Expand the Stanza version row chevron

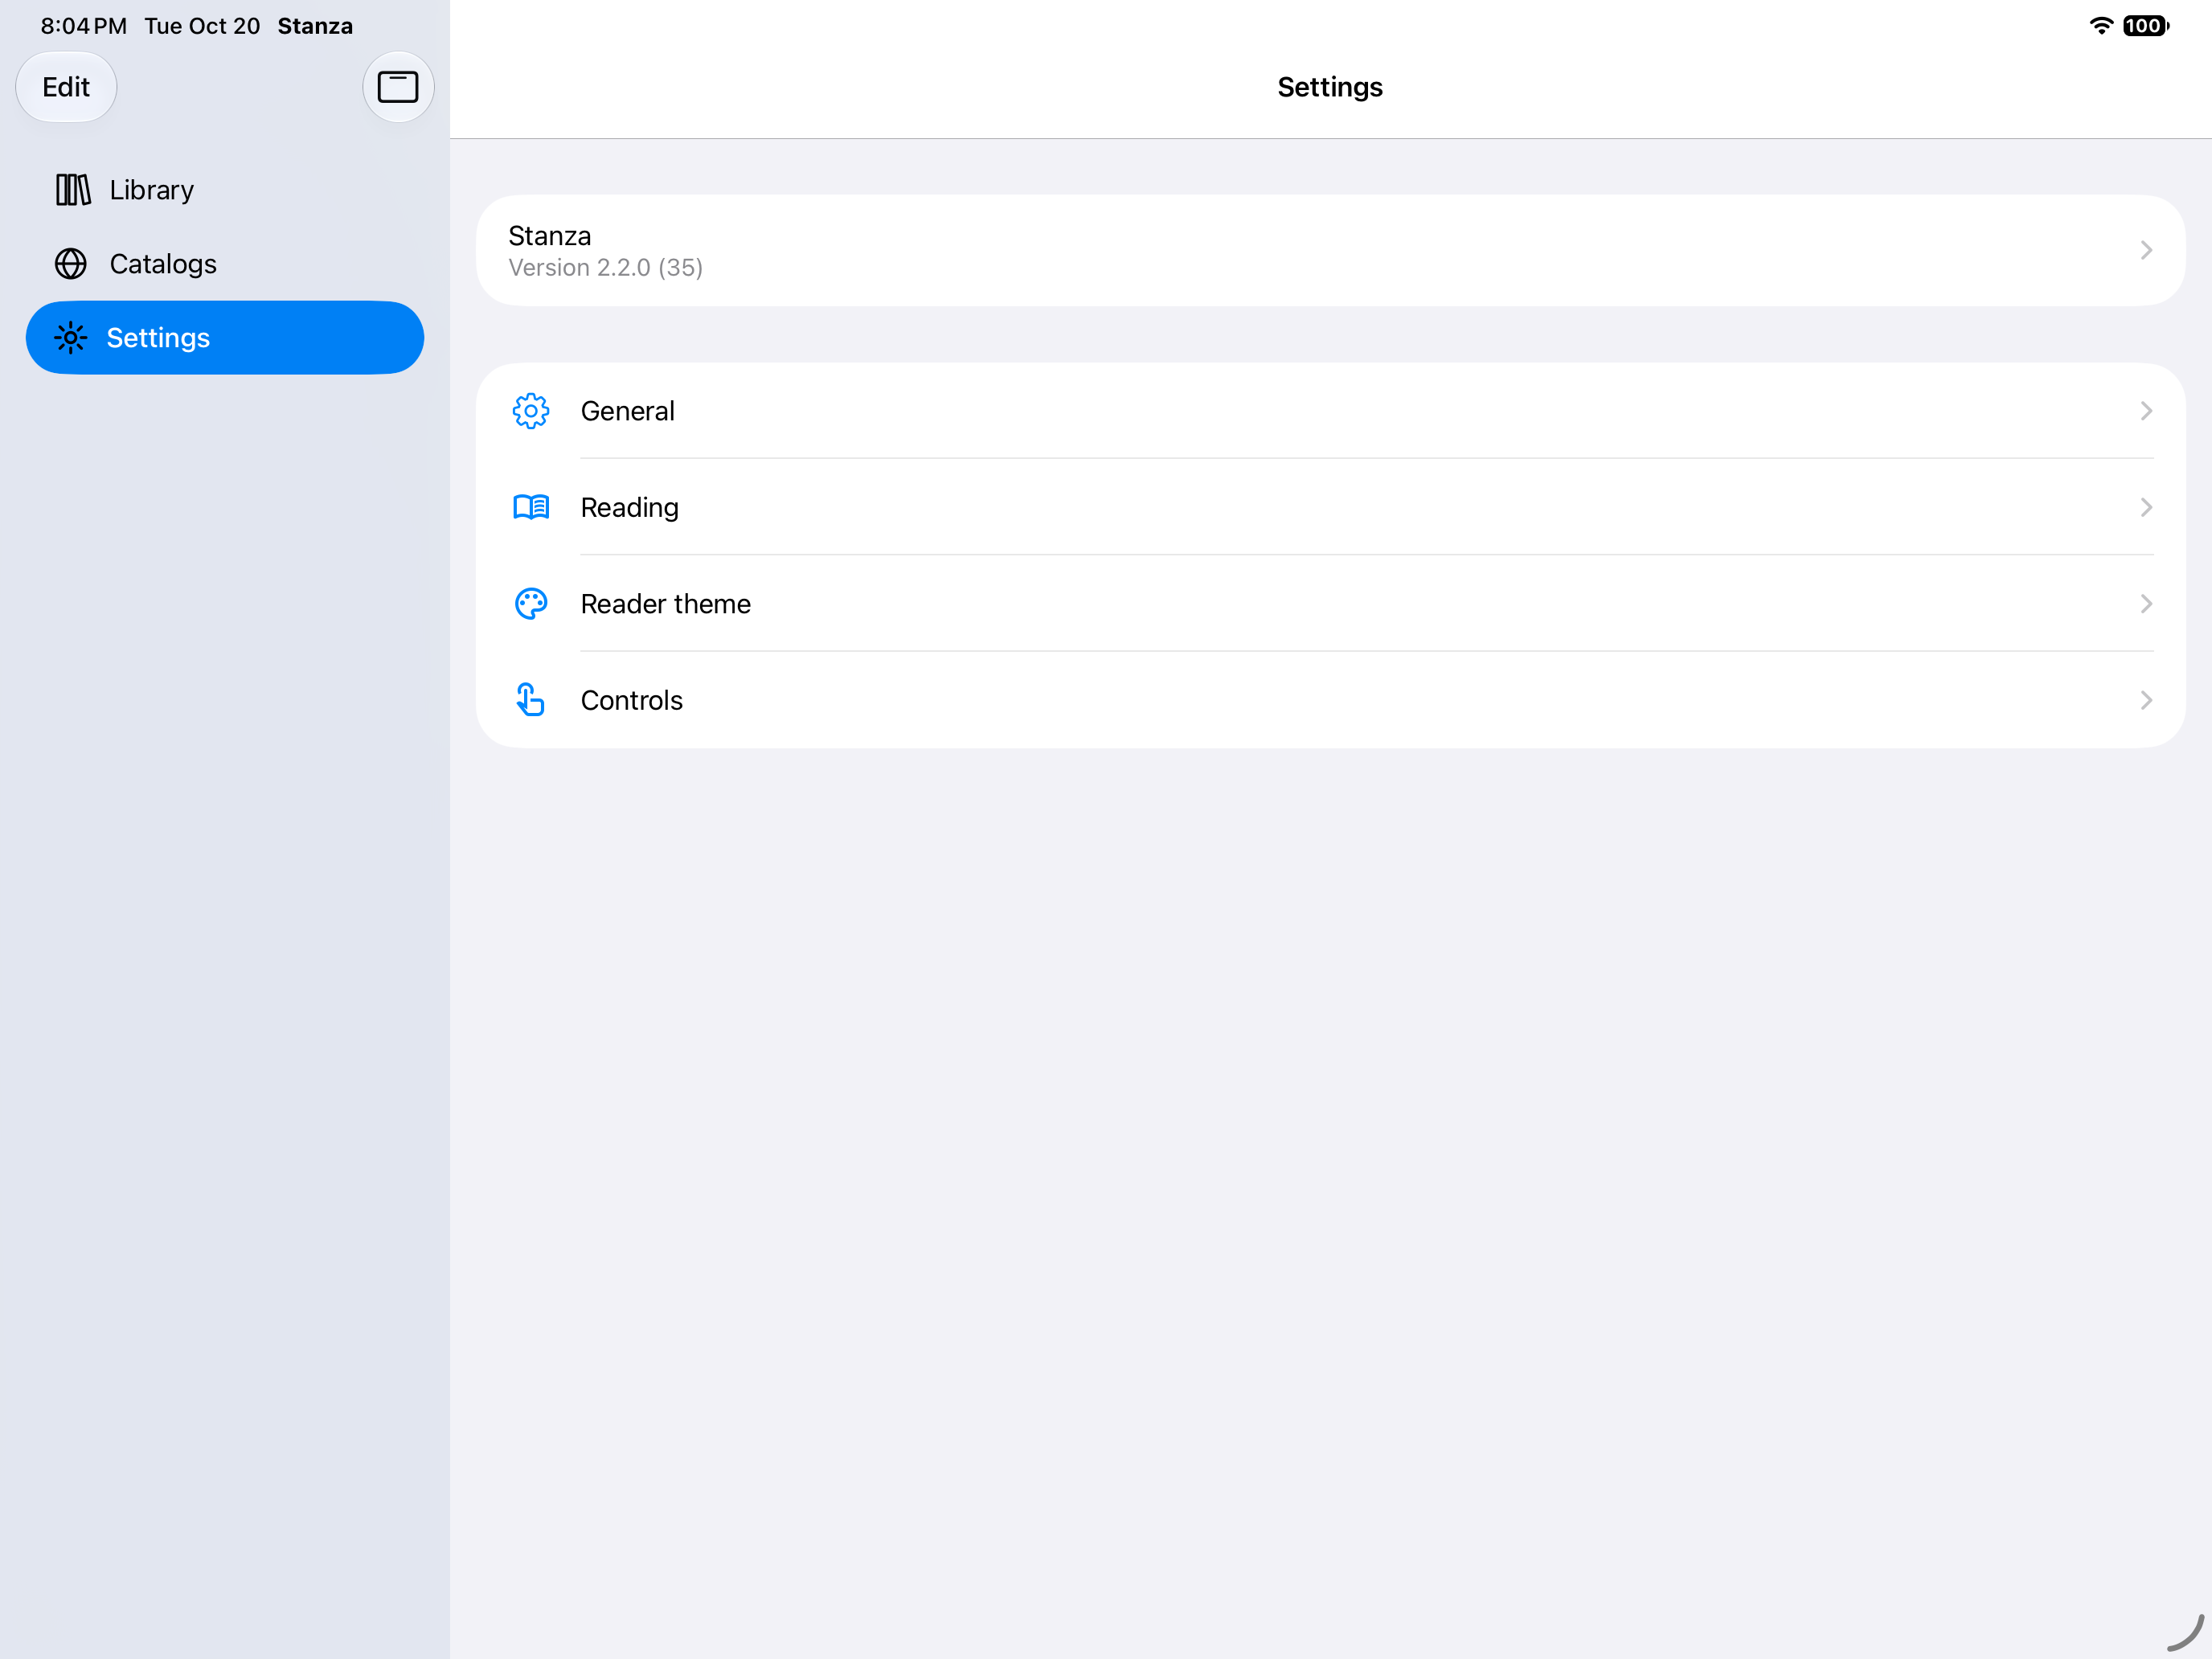2146,250
